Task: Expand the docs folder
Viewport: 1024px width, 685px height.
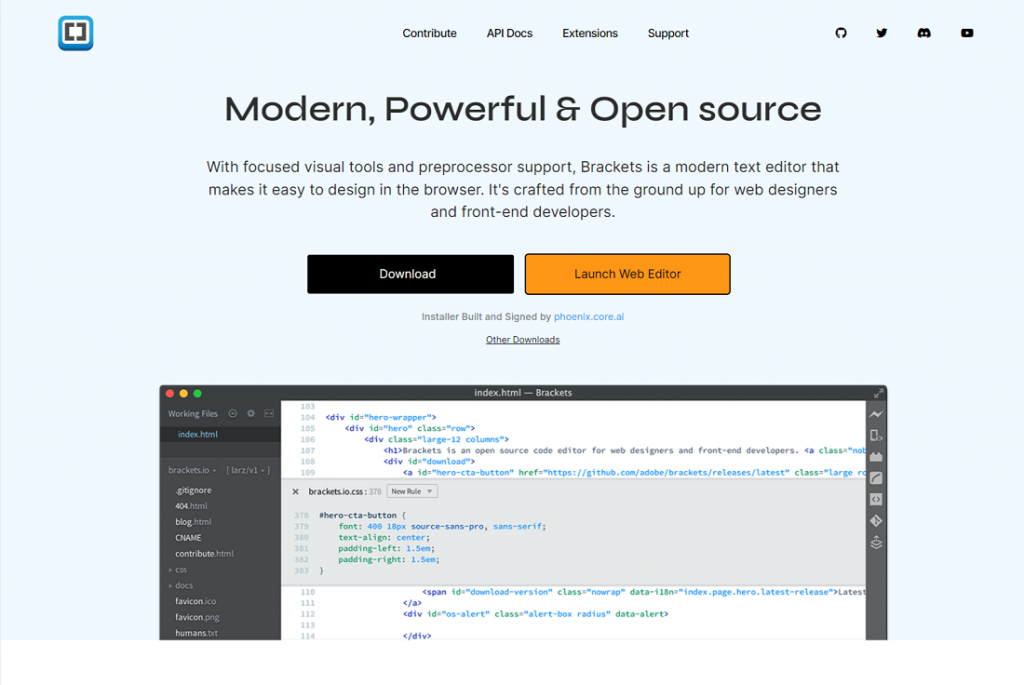Action: pyautogui.click(x=180, y=585)
